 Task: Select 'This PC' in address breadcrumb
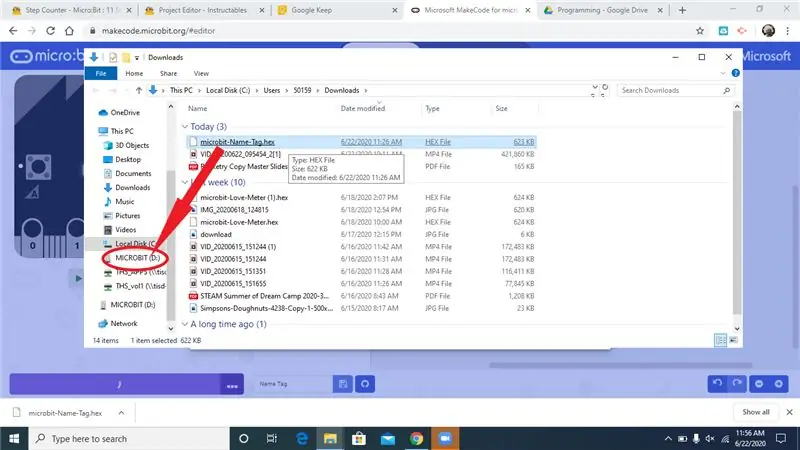[x=181, y=90]
